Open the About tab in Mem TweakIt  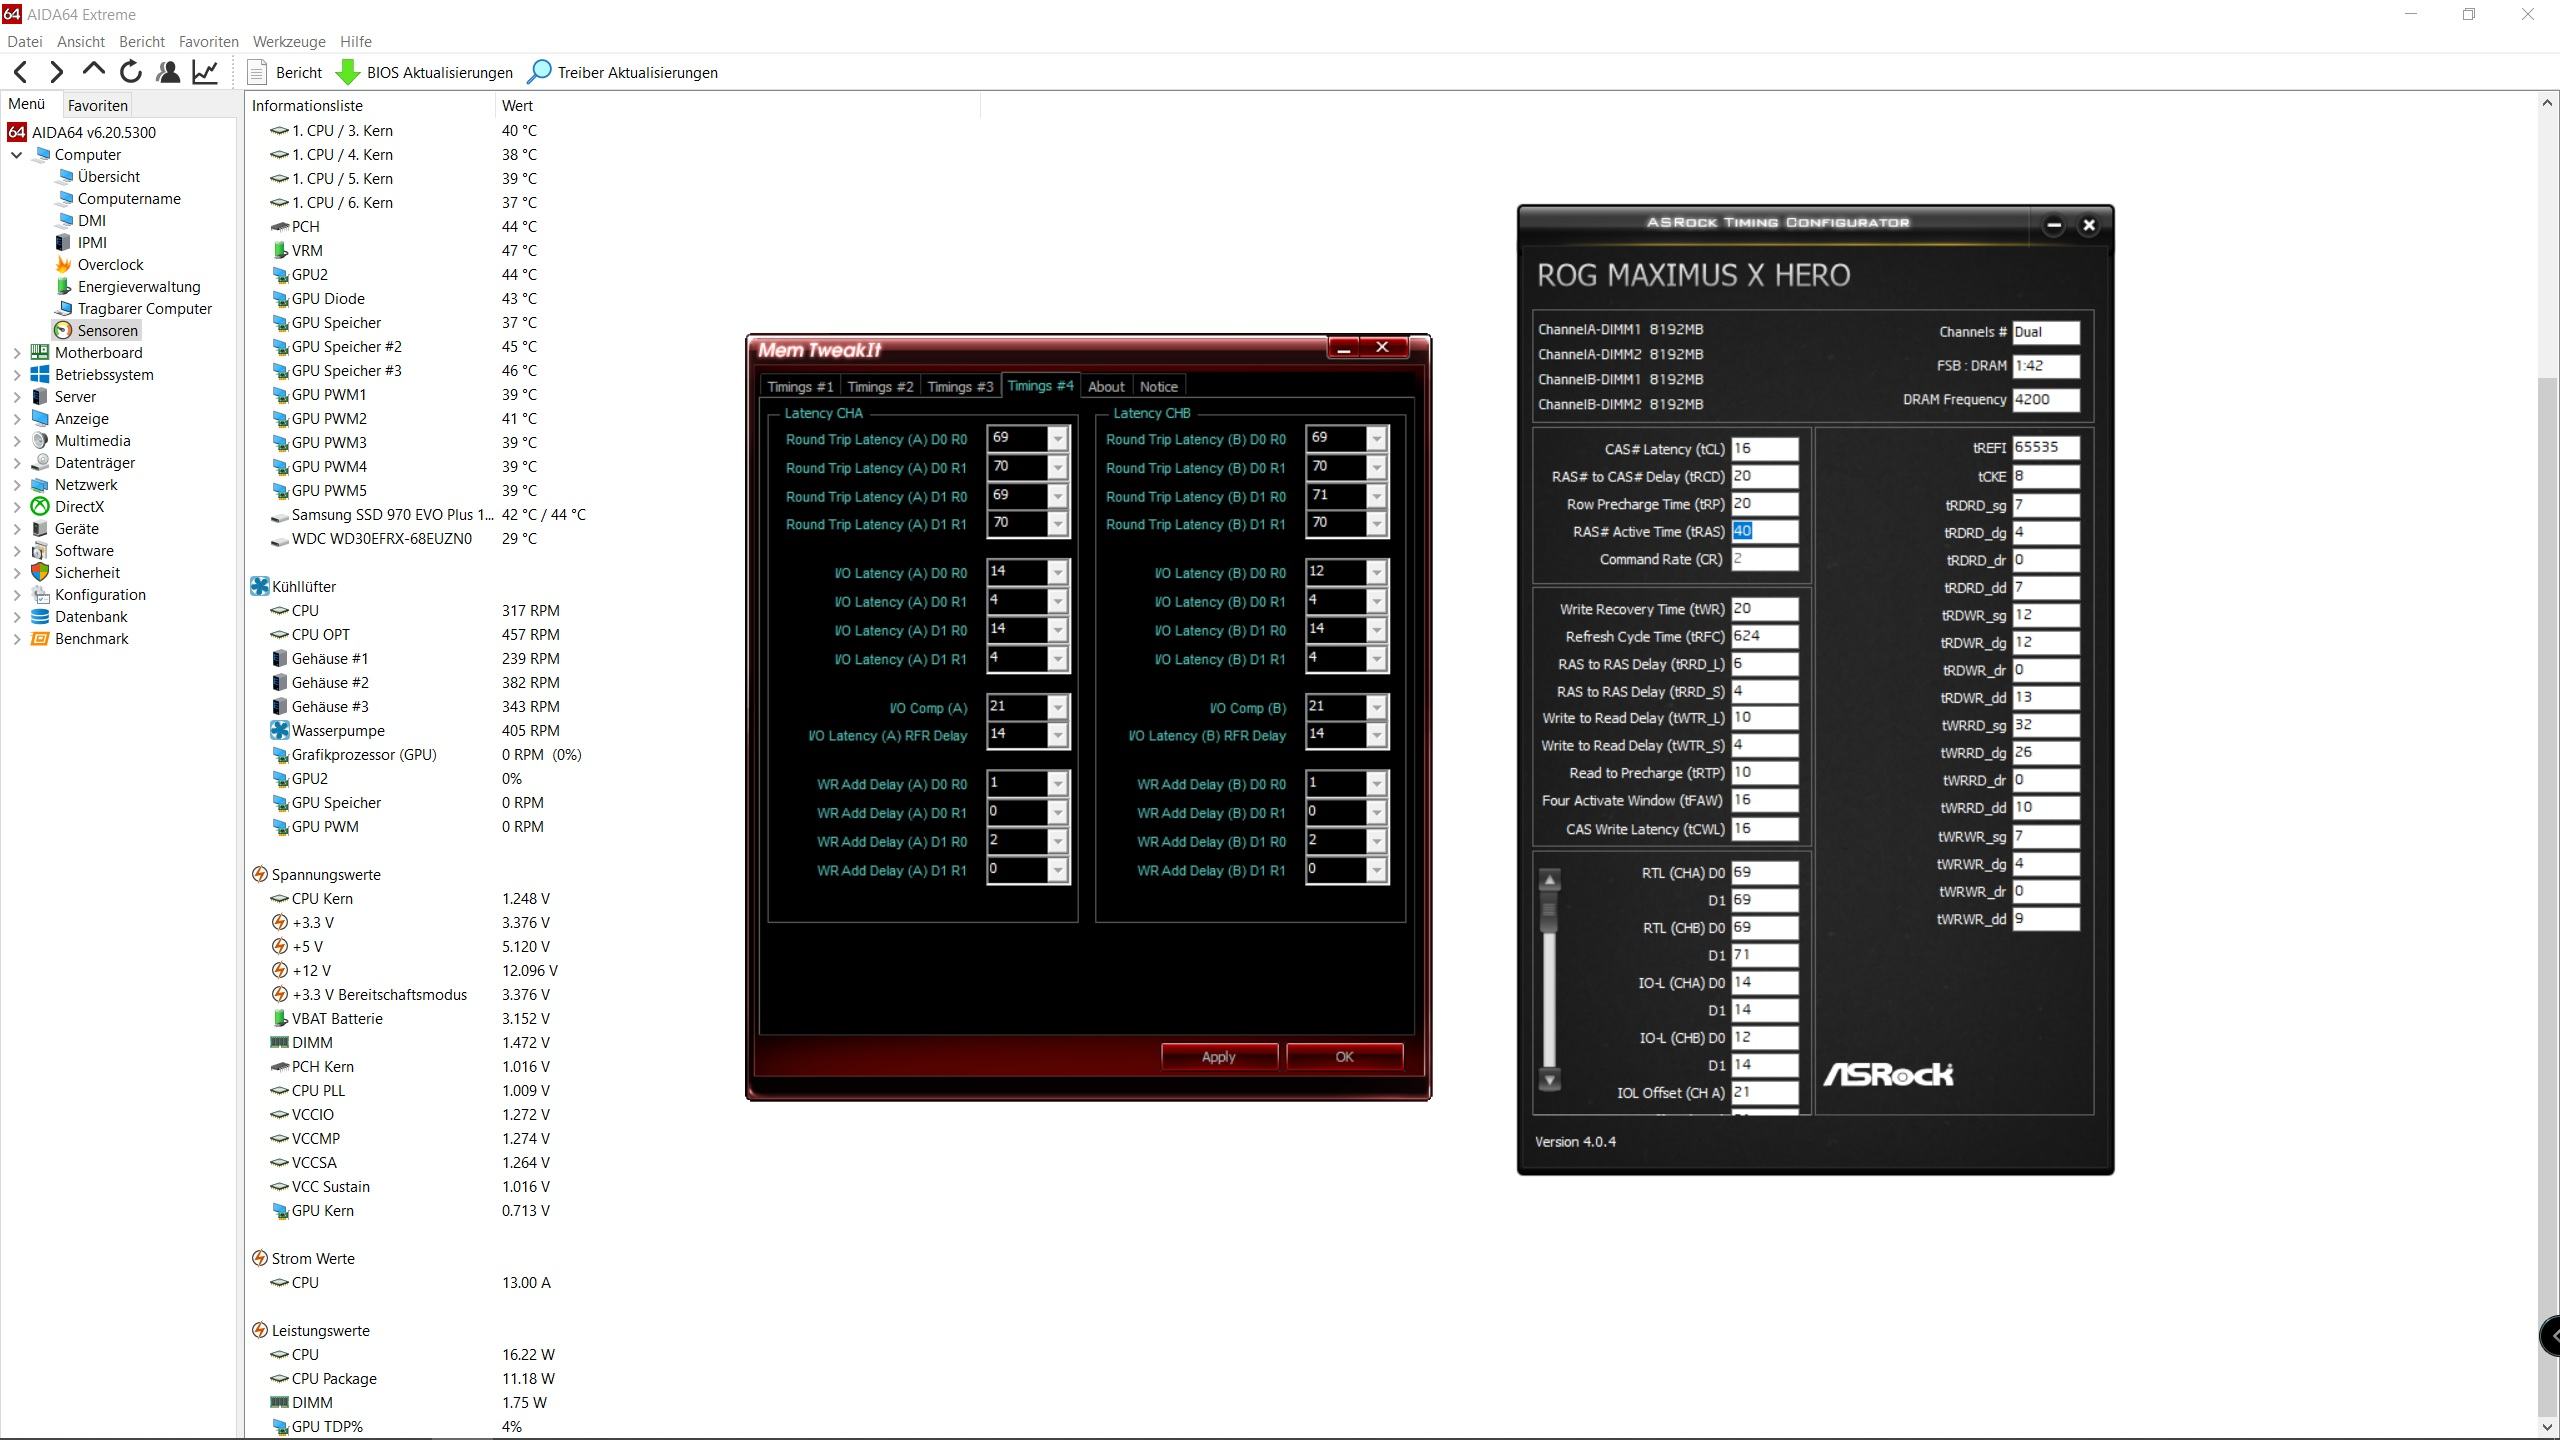[1106, 387]
